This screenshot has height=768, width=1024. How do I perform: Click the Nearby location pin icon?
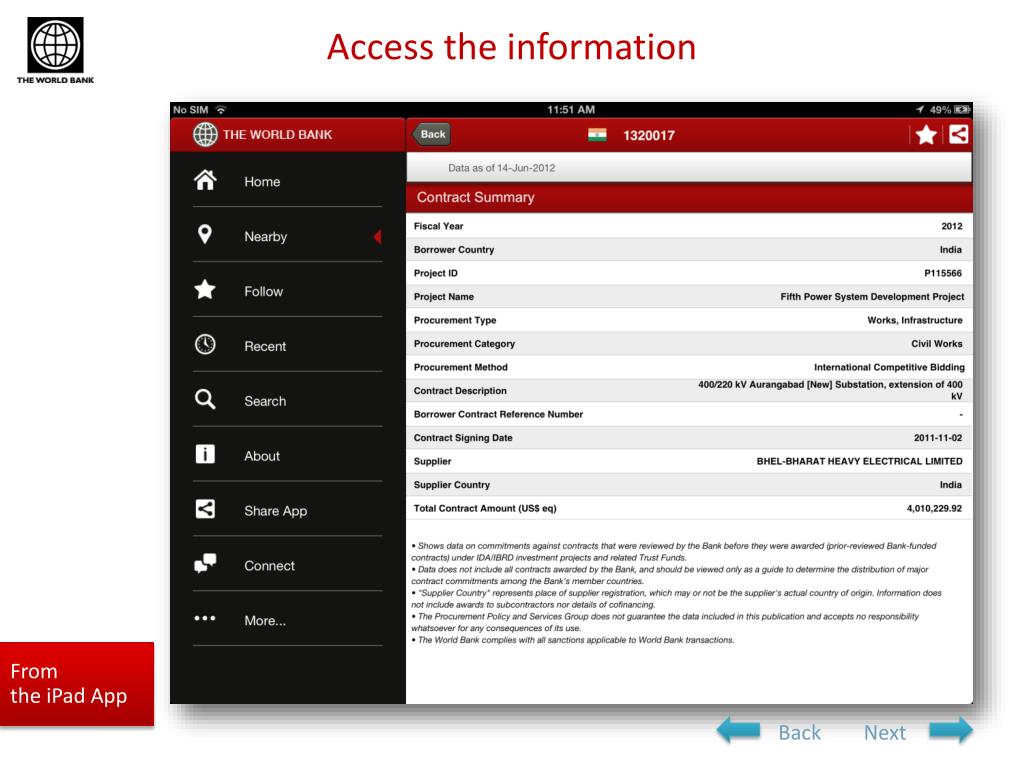(204, 234)
